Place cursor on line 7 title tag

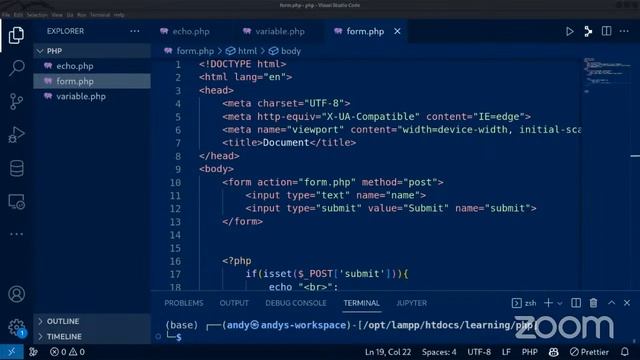289,143
